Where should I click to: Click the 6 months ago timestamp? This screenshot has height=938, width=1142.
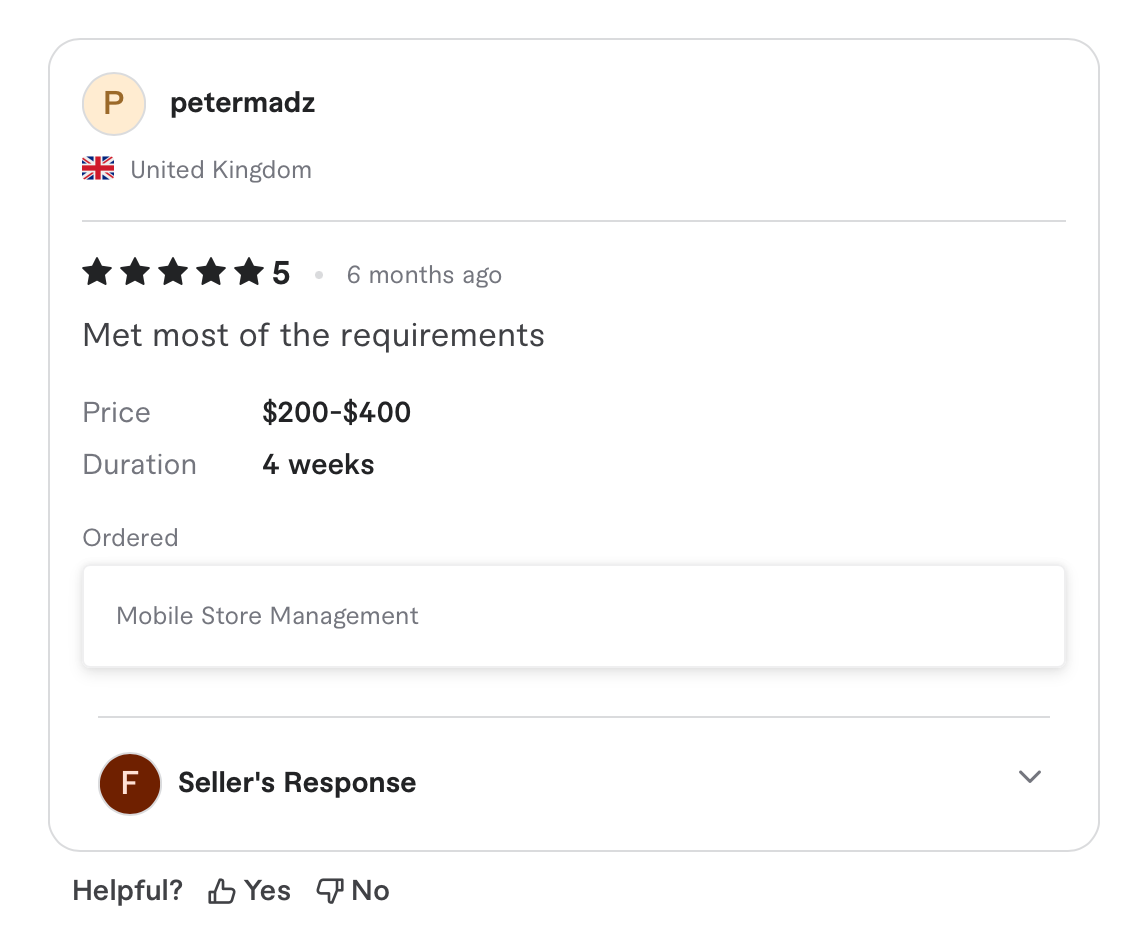[x=424, y=275]
